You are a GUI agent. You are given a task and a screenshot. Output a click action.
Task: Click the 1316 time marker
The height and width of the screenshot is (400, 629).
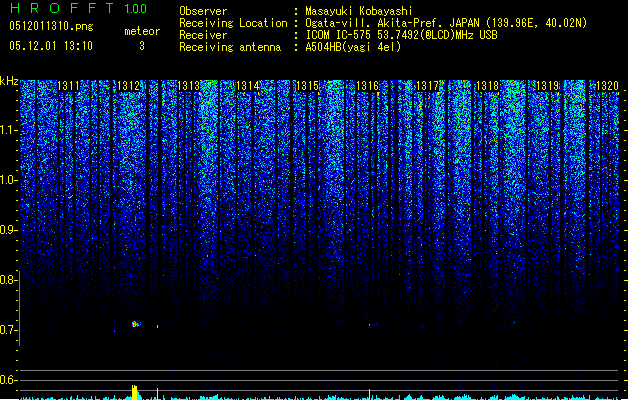click(x=367, y=85)
